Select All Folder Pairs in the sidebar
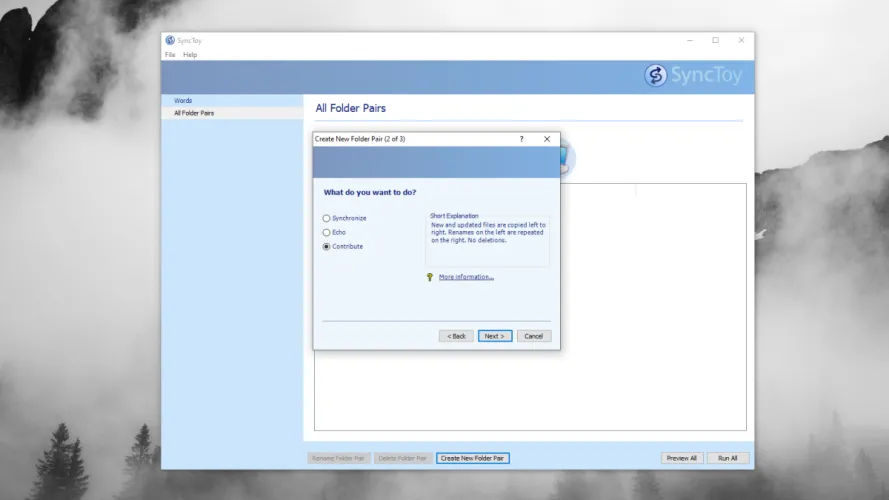 [194, 113]
